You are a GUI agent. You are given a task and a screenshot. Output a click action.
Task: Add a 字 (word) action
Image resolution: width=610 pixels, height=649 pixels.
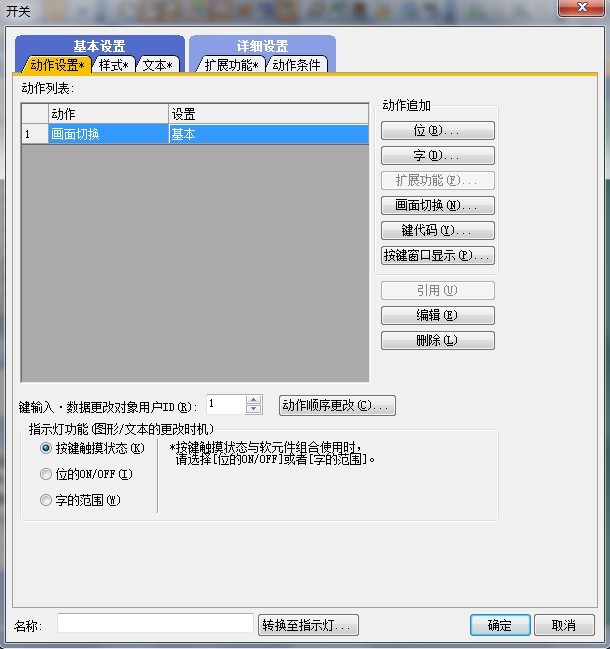[437, 156]
